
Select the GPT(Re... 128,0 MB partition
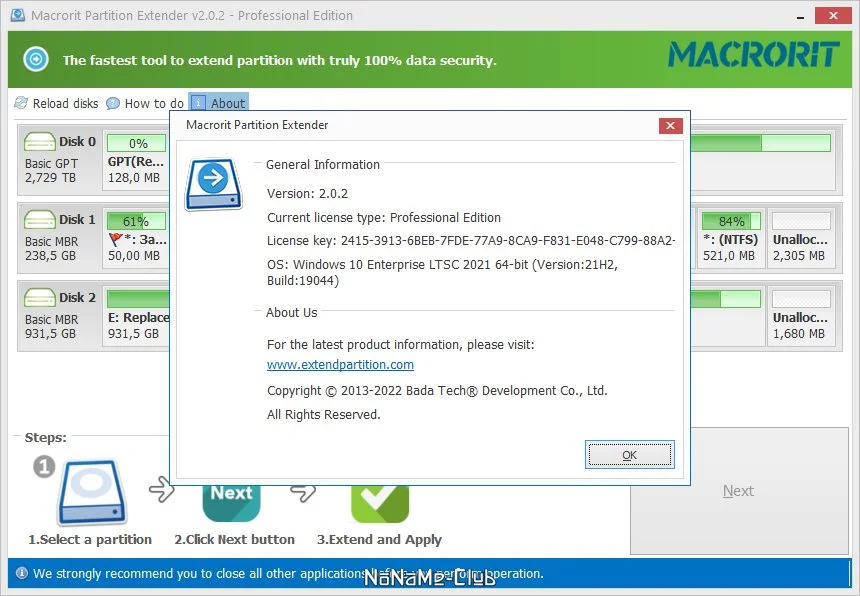coord(136,159)
